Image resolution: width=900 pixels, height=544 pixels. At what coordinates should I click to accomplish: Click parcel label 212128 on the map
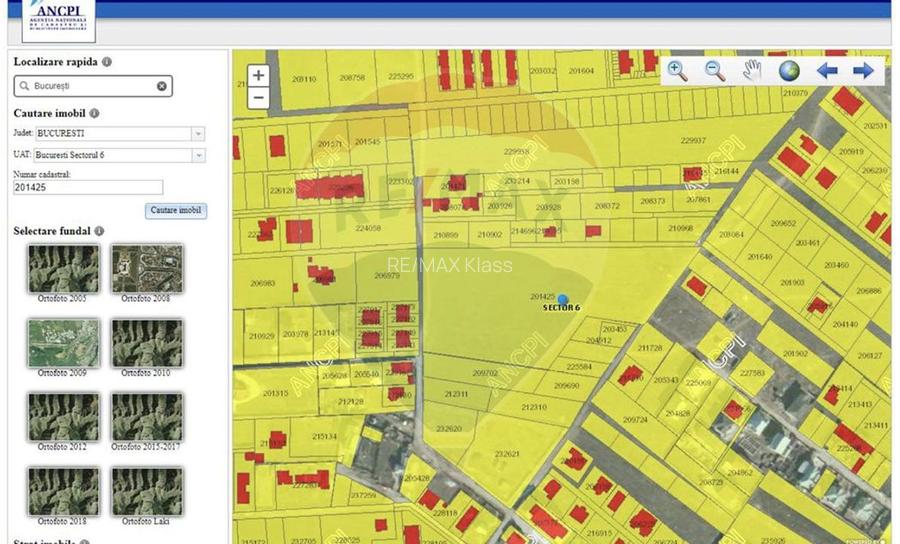(x=351, y=402)
